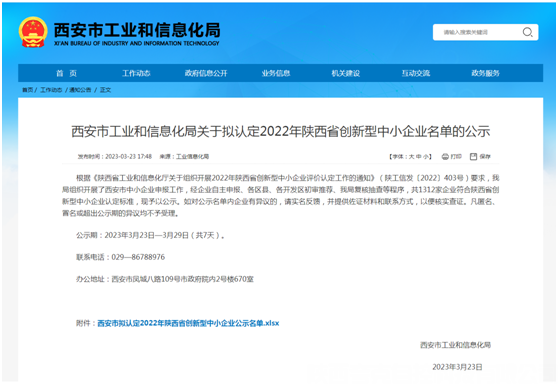558x384 pixels.
Task: Click the 办公地址 address line
Action: click(x=165, y=279)
